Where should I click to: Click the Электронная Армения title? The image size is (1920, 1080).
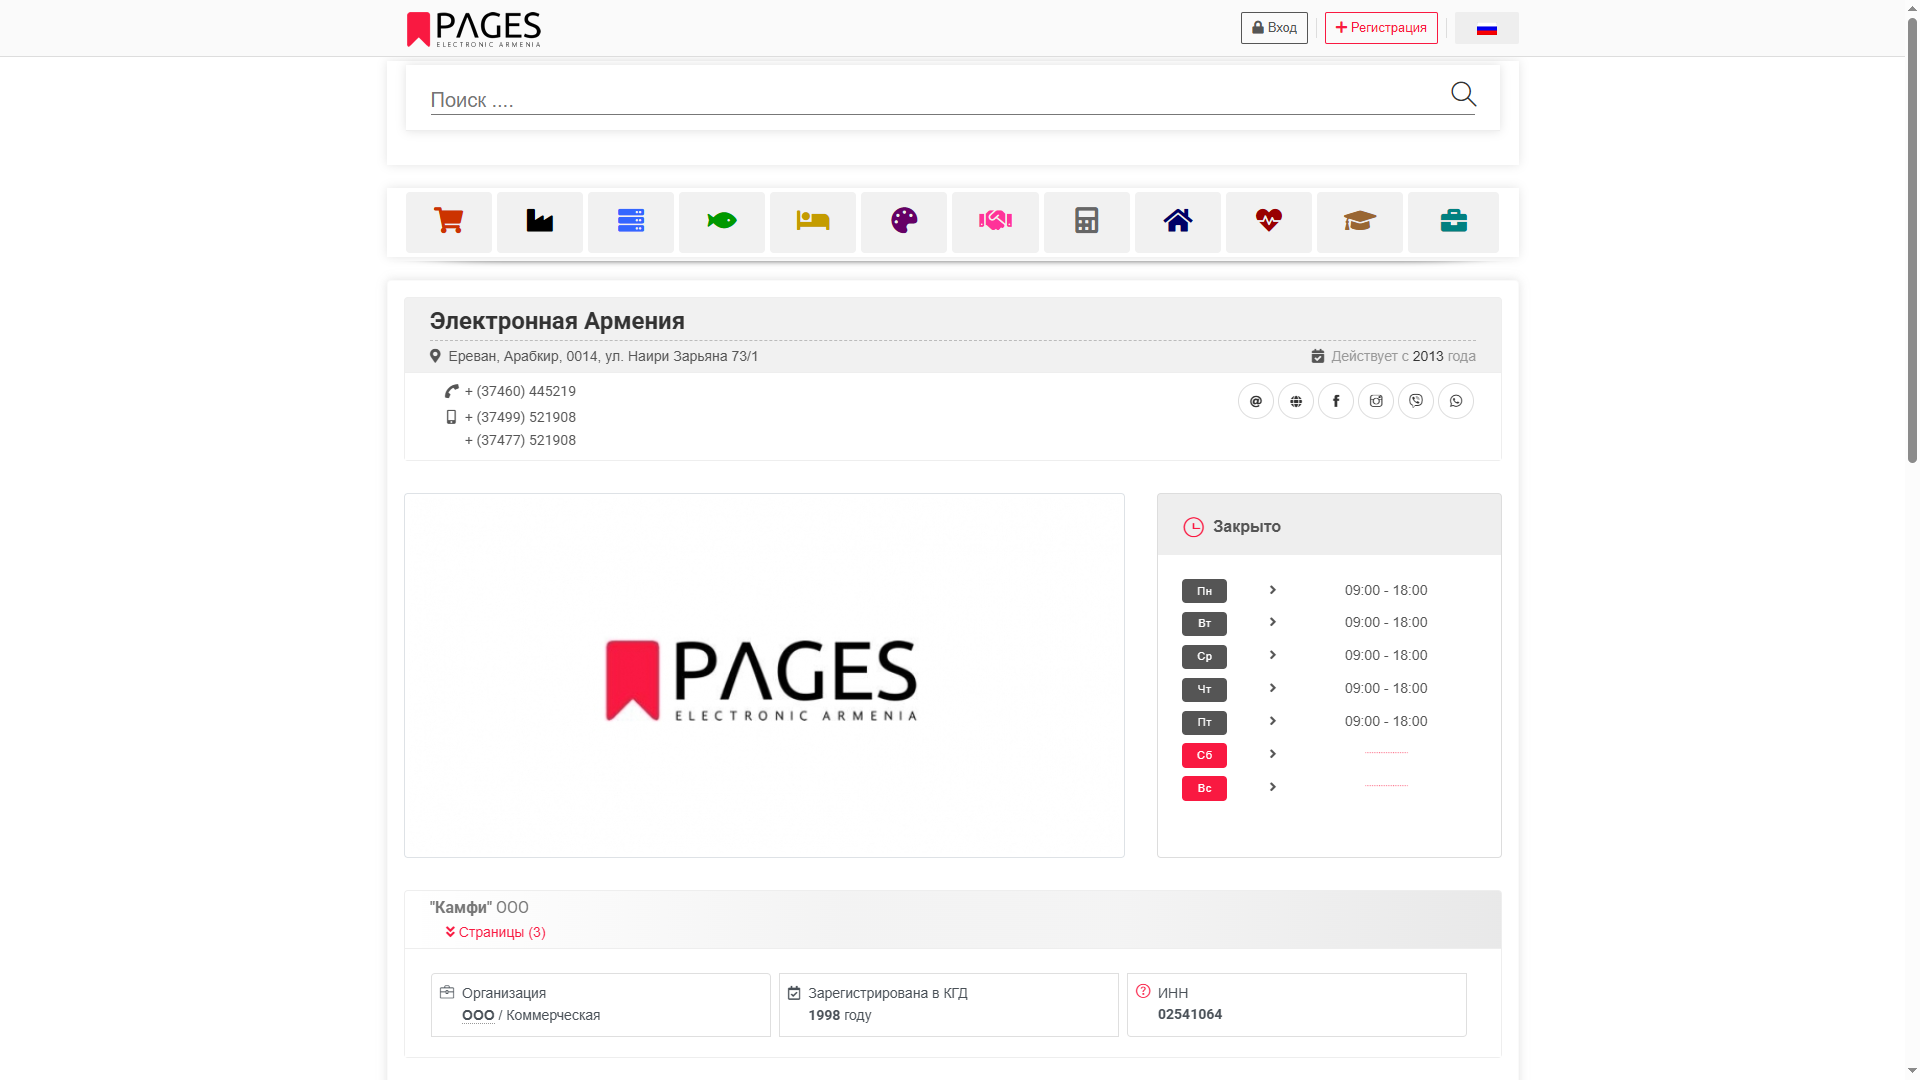click(x=557, y=321)
